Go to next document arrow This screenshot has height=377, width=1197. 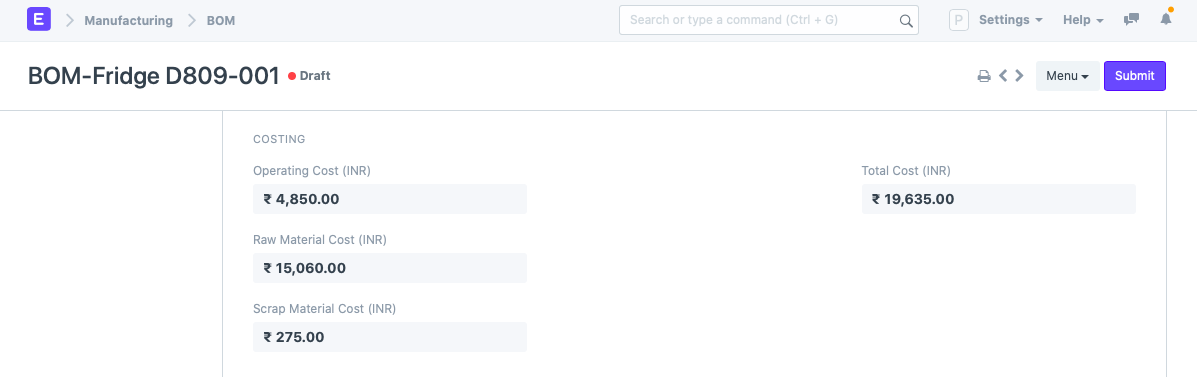(x=1019, y=76)
